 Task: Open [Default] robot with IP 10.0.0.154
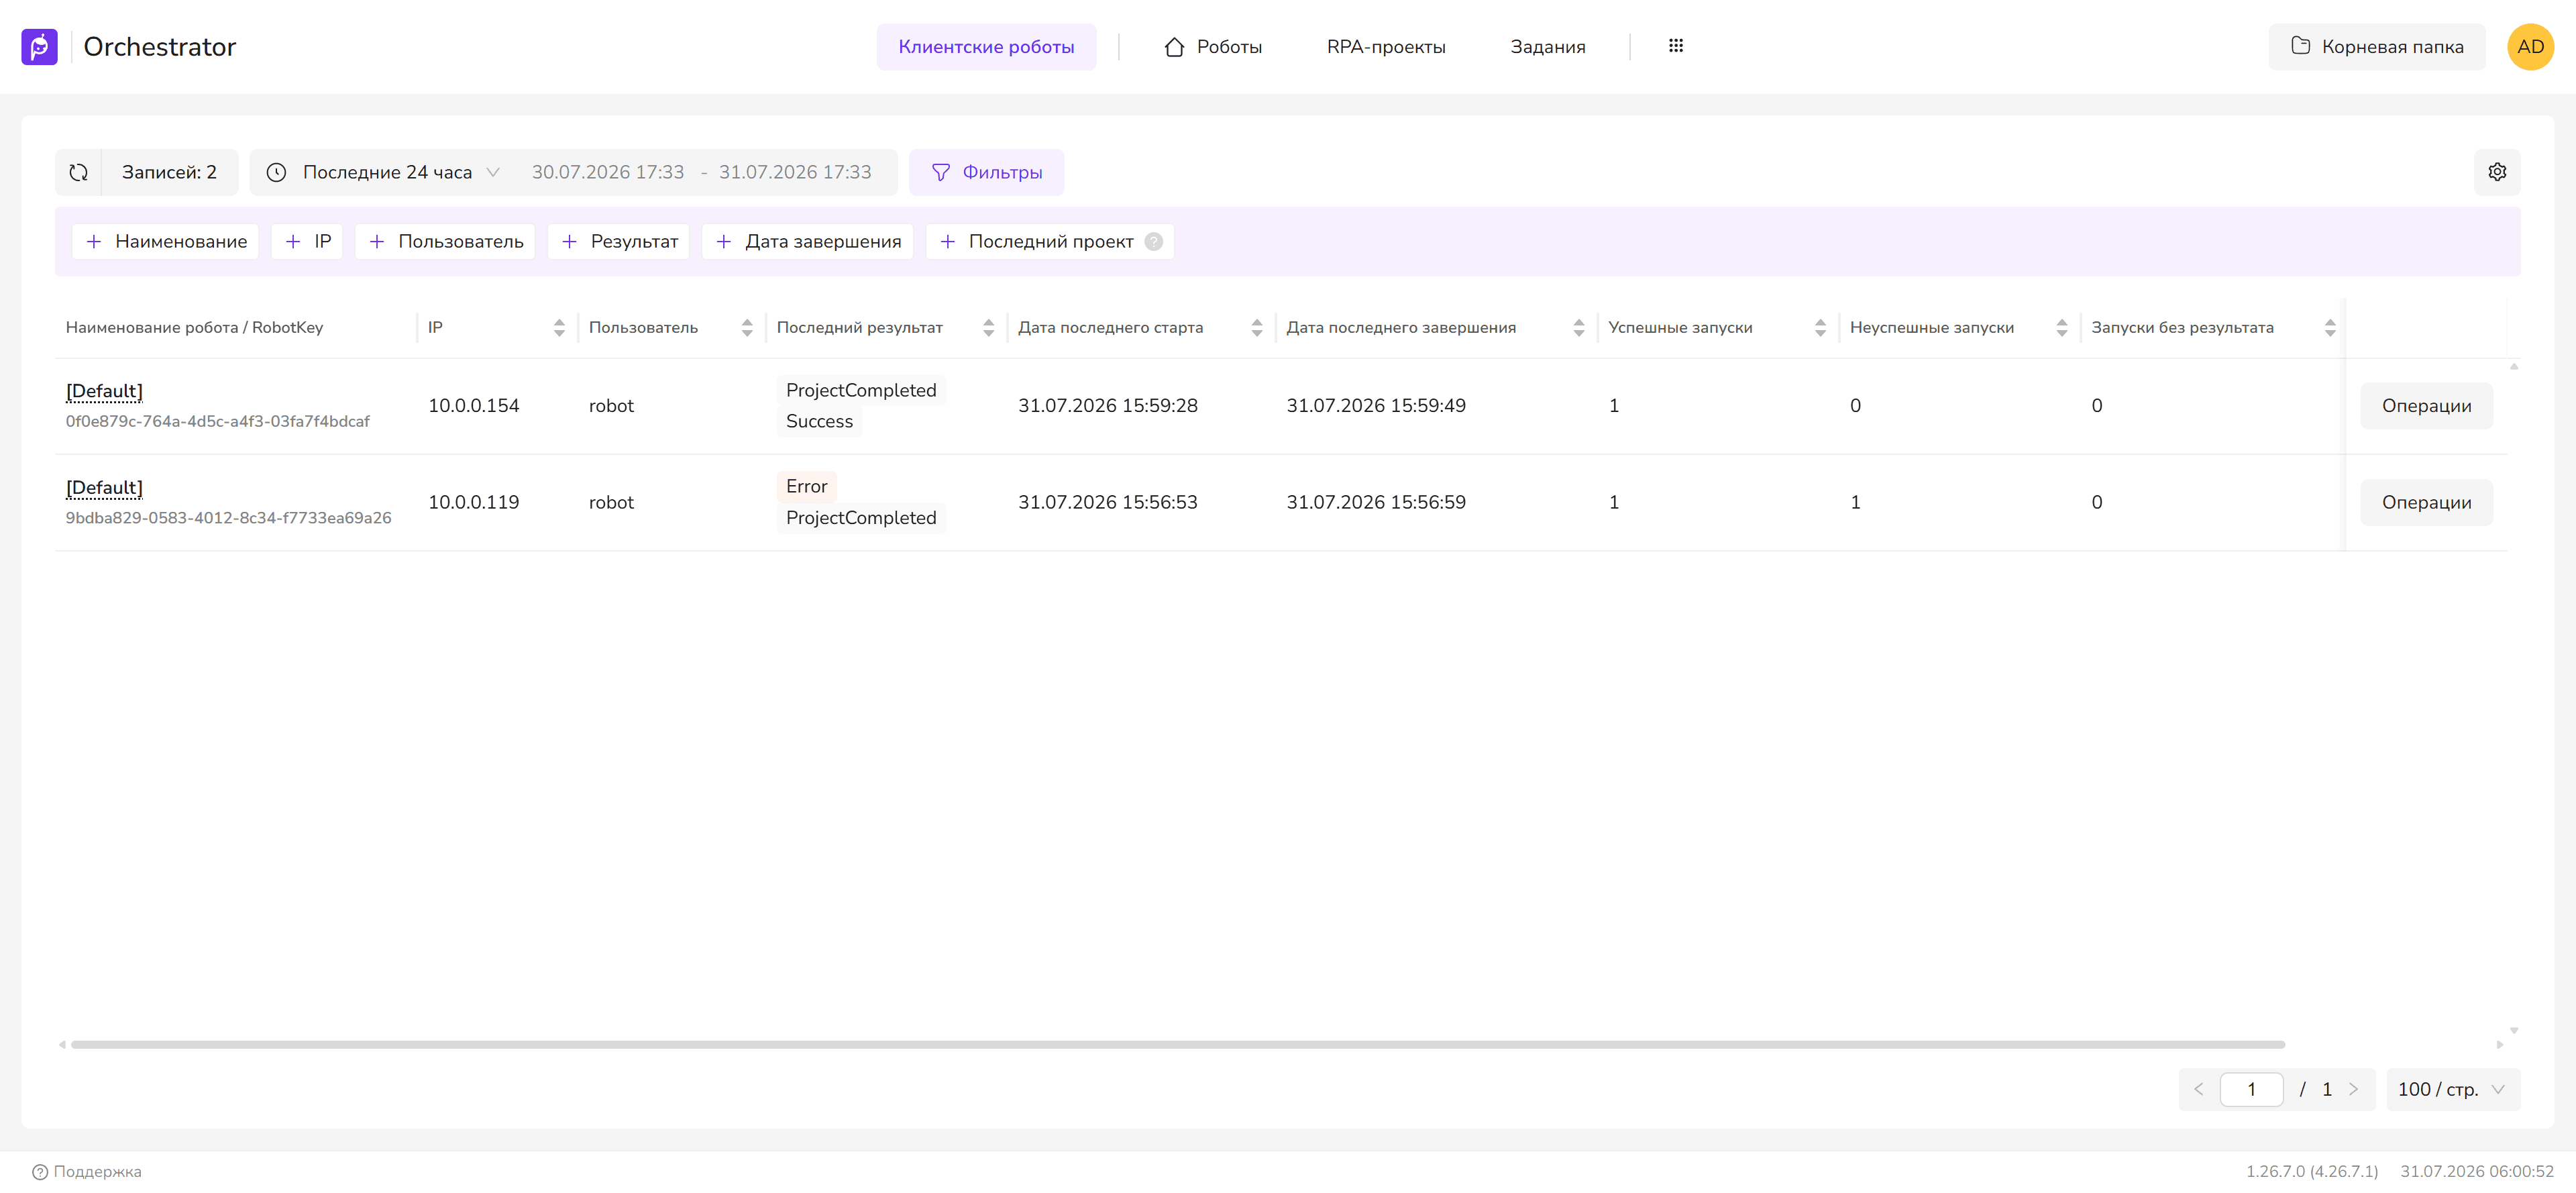click(x=104, y=391)
